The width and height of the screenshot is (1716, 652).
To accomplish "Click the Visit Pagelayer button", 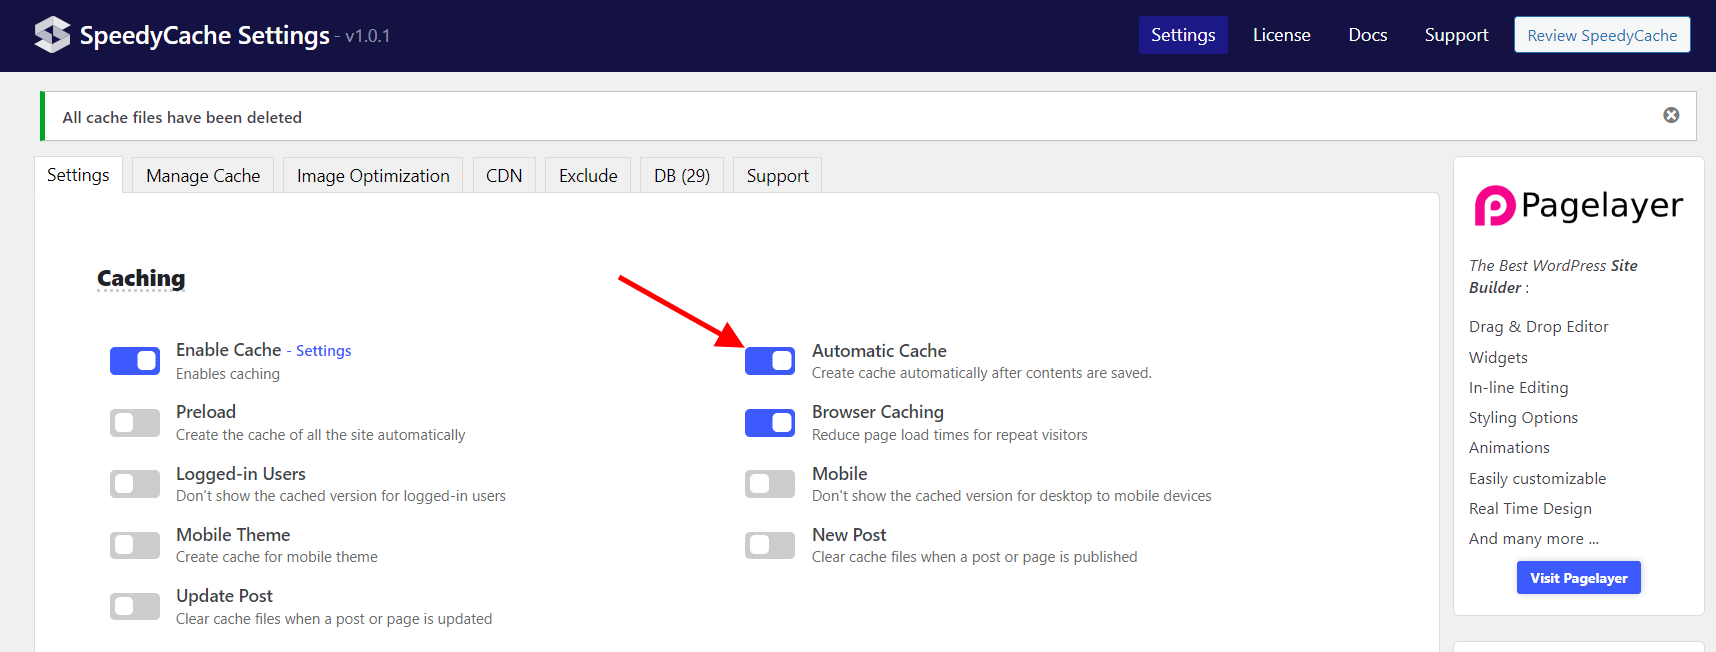I will coord(1578,578).
